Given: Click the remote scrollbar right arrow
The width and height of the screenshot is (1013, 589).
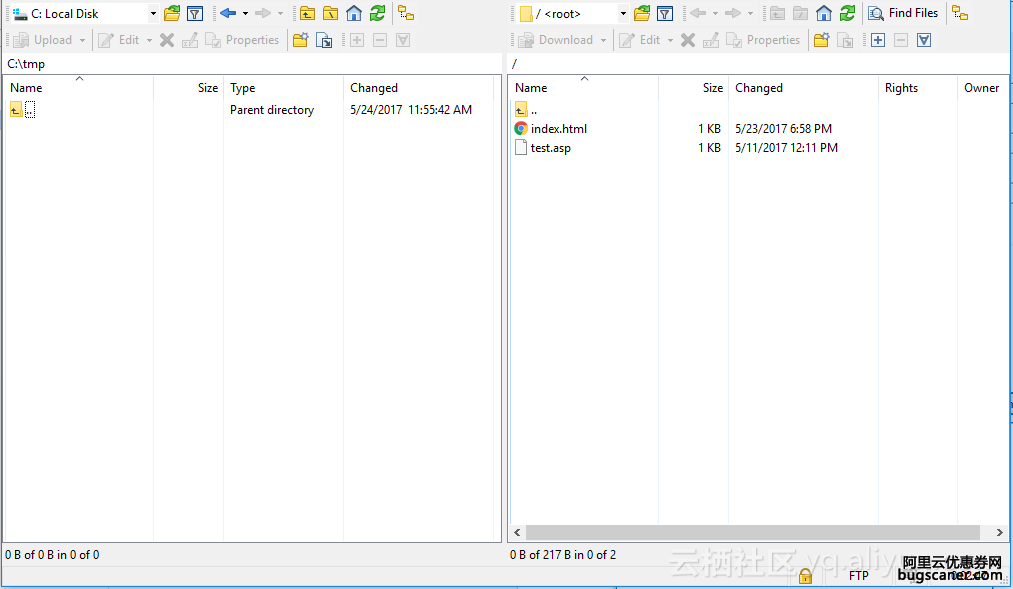Looking at the screenshot, I should tap(999, 532).
